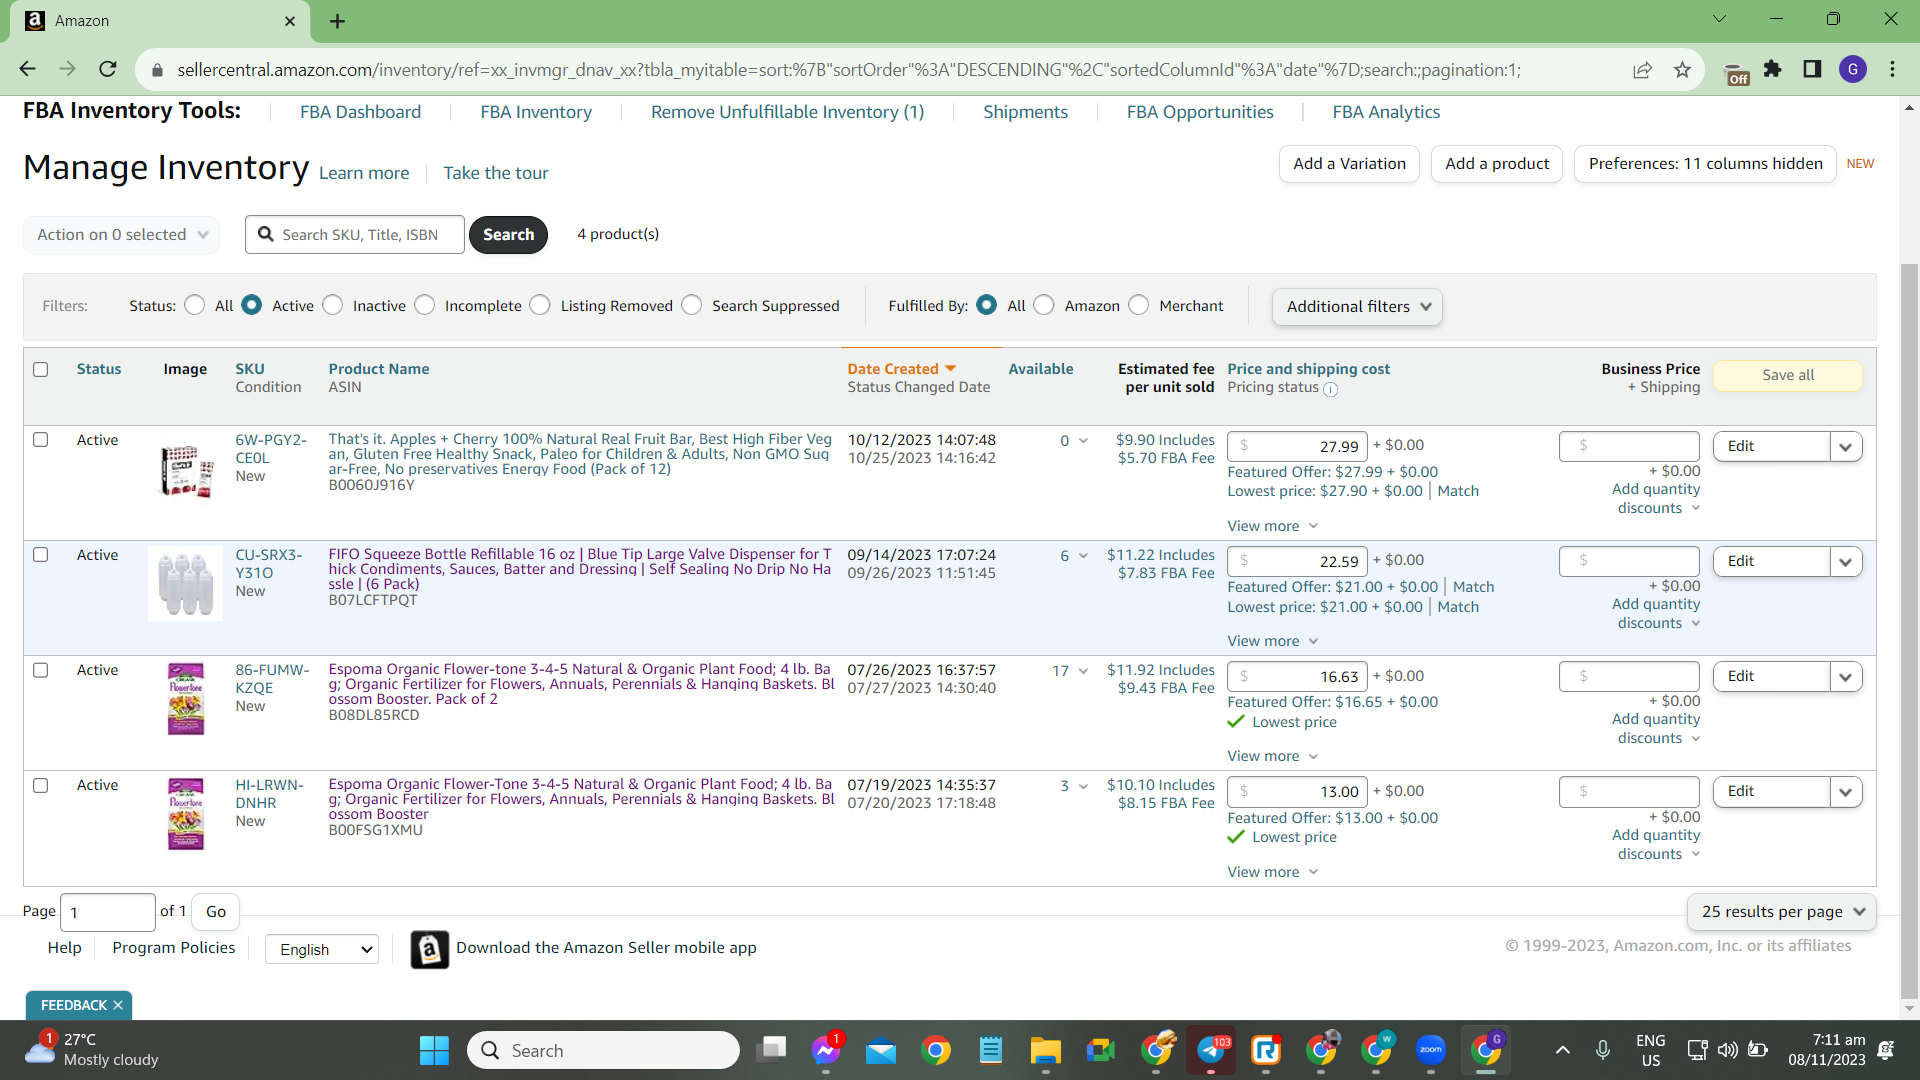
Task: Expand View more for the 13.00 price row
Action: click(x=1273, y=872)
